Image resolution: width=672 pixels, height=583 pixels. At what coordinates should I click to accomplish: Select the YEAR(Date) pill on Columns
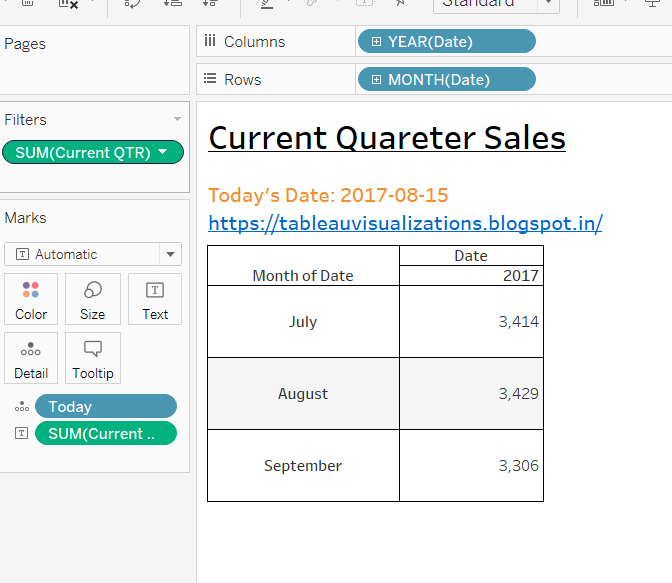click(447, 42)
